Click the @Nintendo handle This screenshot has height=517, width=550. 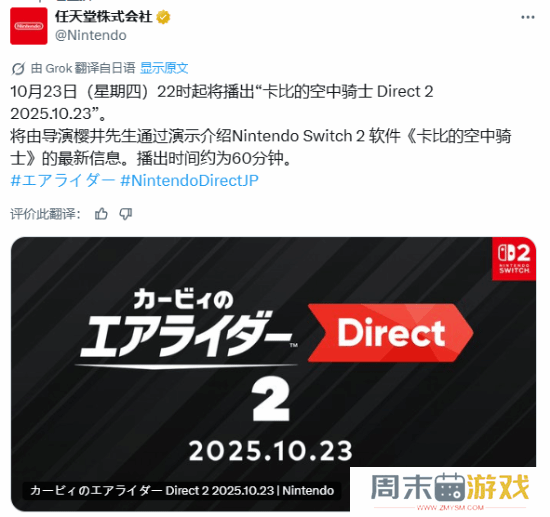tap(91, 35)
